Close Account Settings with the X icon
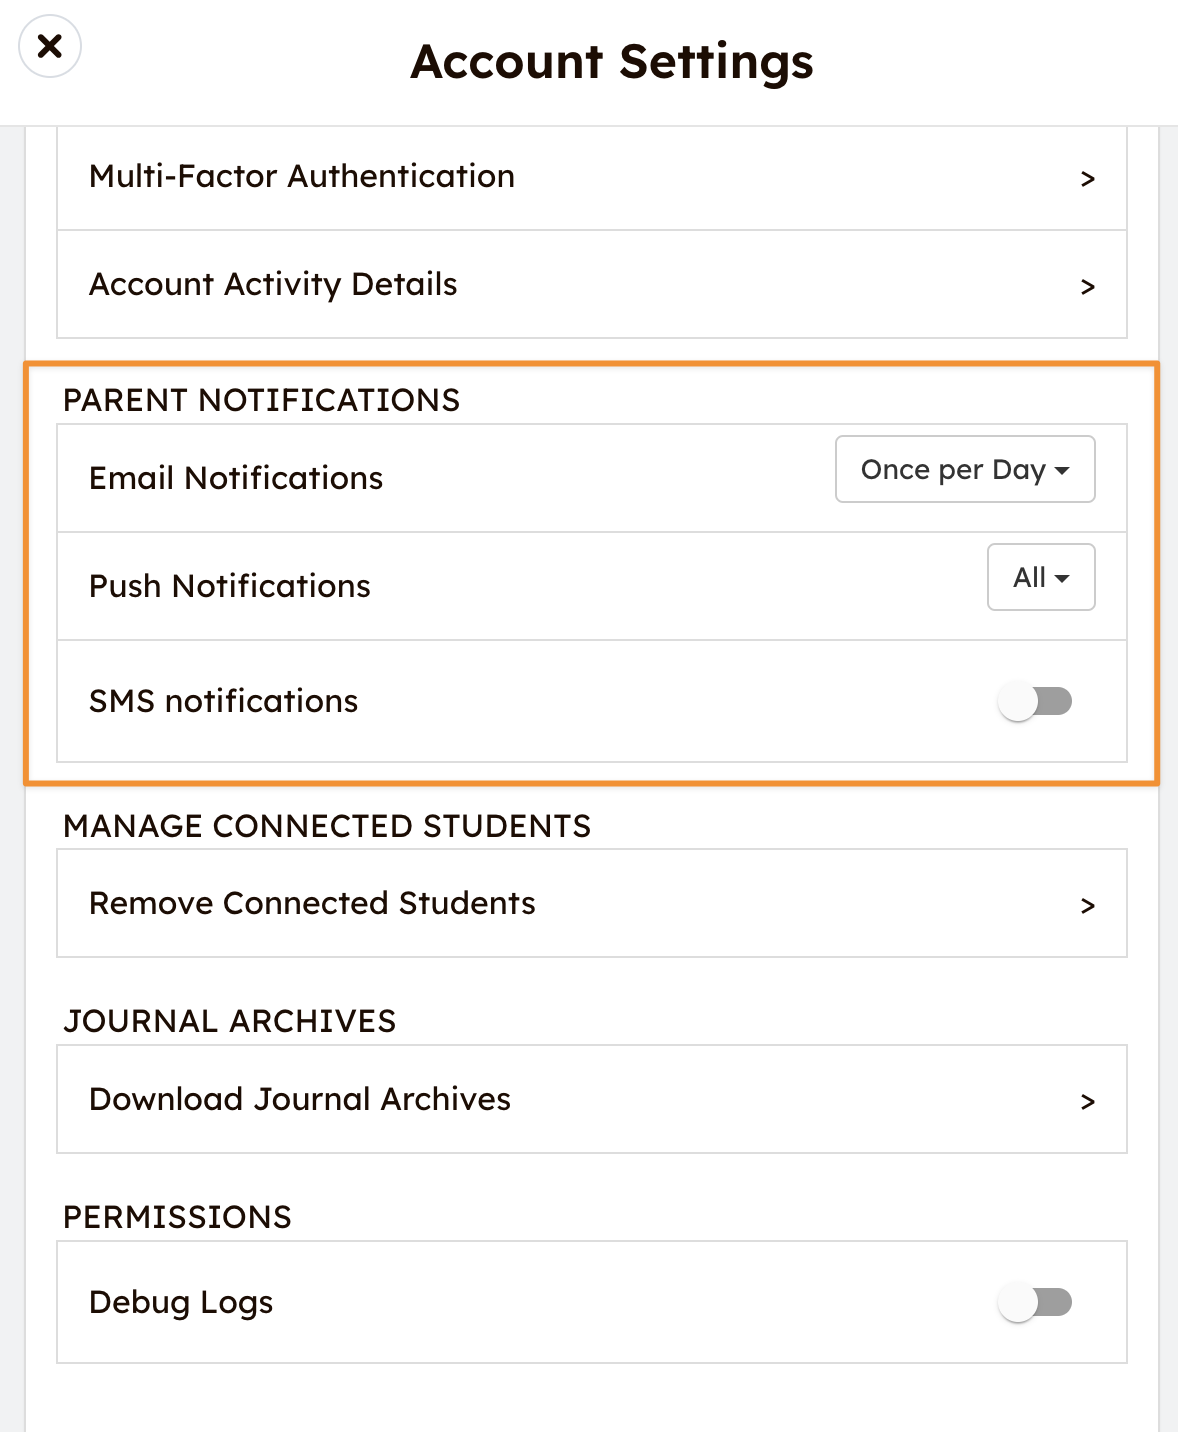 point(50,46)
